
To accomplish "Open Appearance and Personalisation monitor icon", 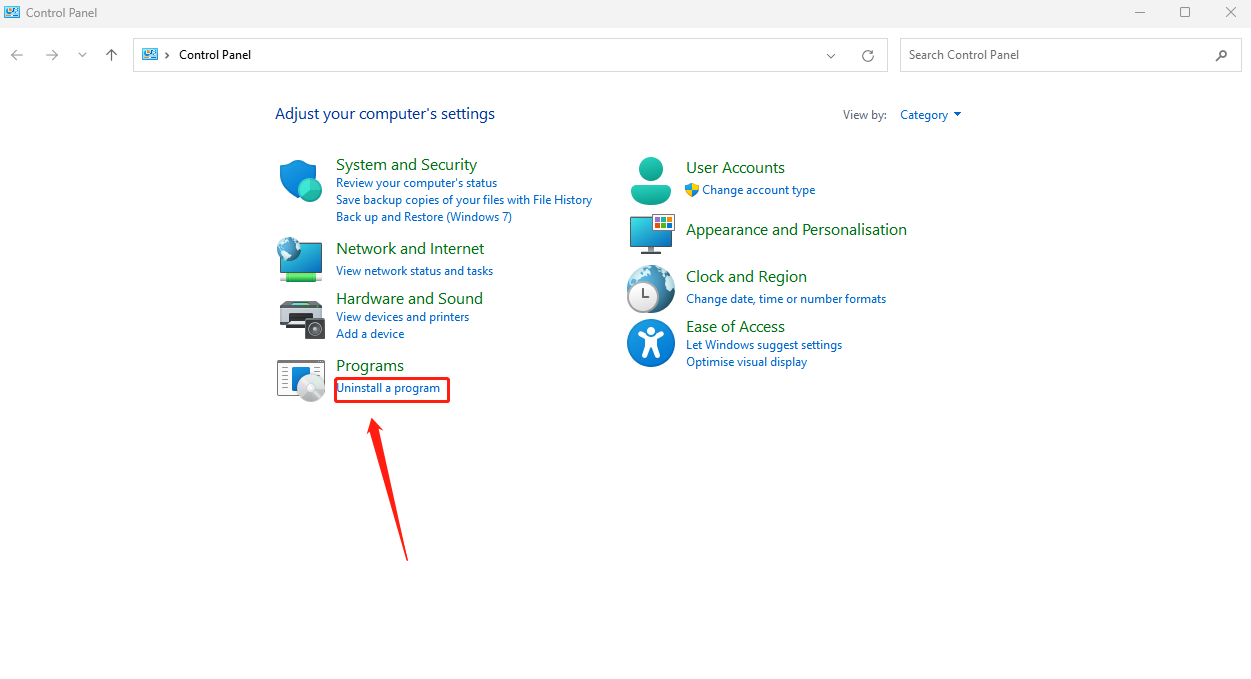I will point(651,233).
